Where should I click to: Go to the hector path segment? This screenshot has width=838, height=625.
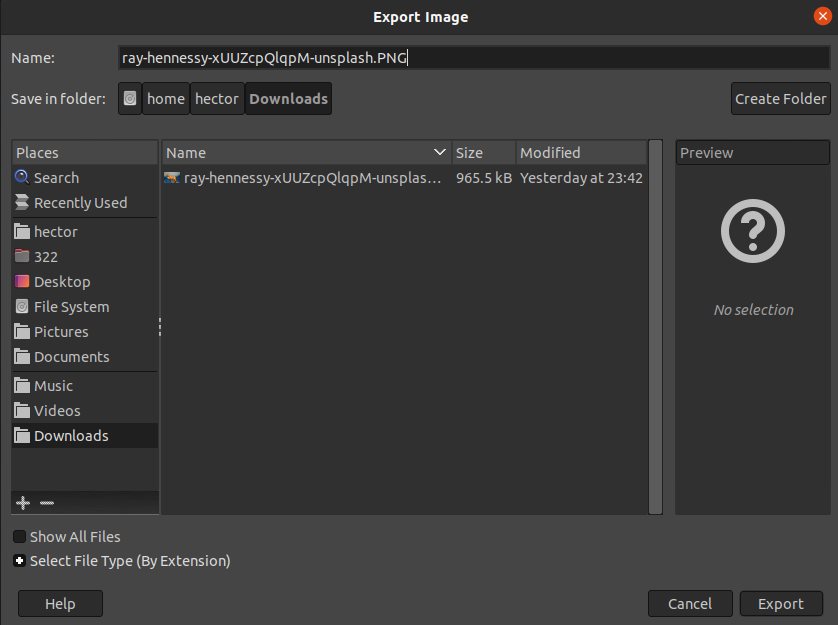(x=217, y=99)
